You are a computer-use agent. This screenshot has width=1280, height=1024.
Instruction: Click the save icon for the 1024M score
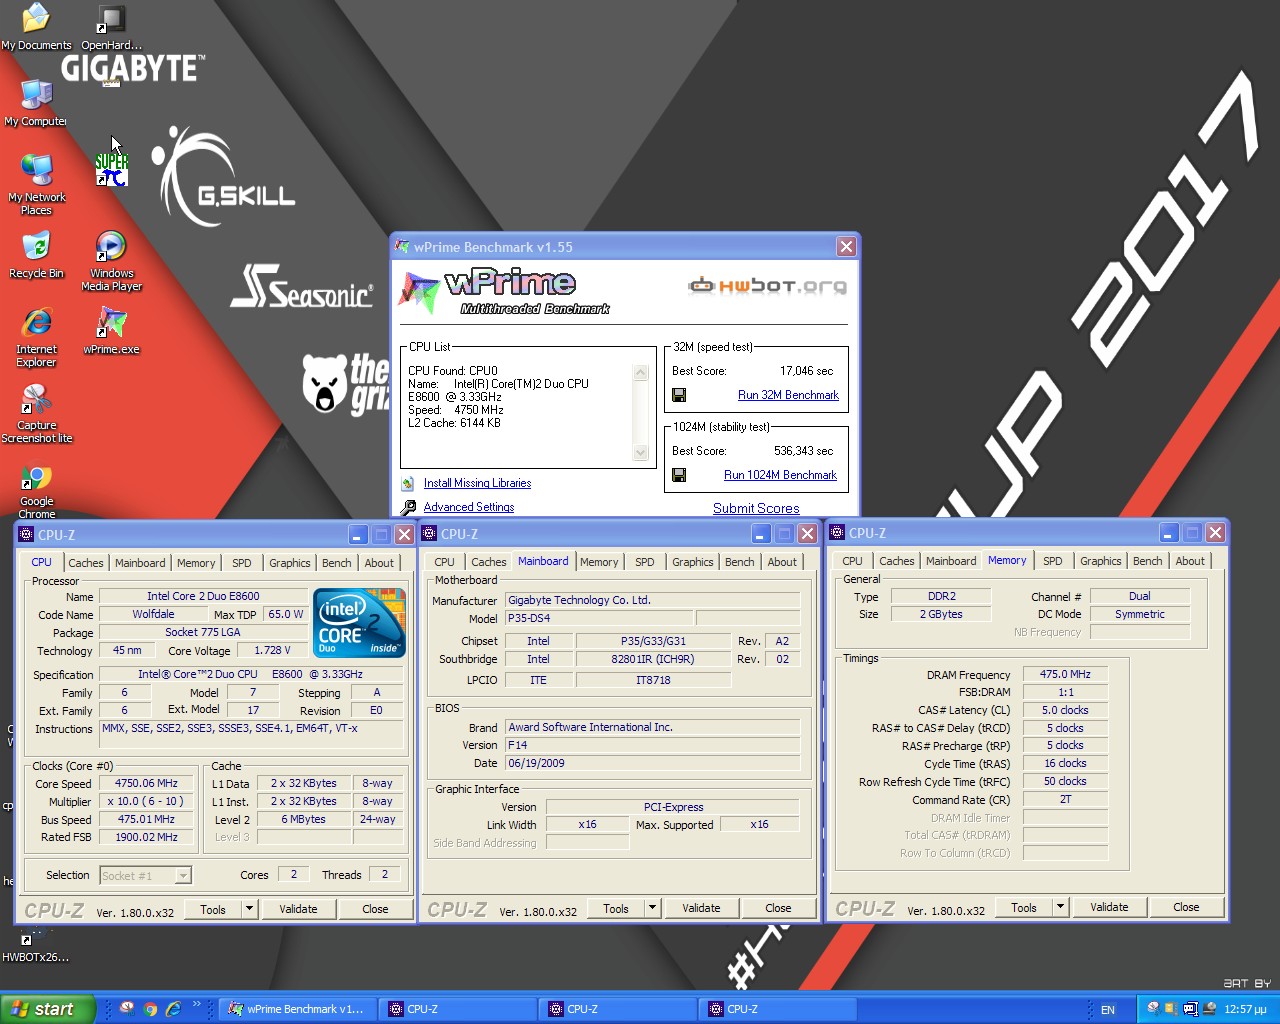click(x=679, y=475)
